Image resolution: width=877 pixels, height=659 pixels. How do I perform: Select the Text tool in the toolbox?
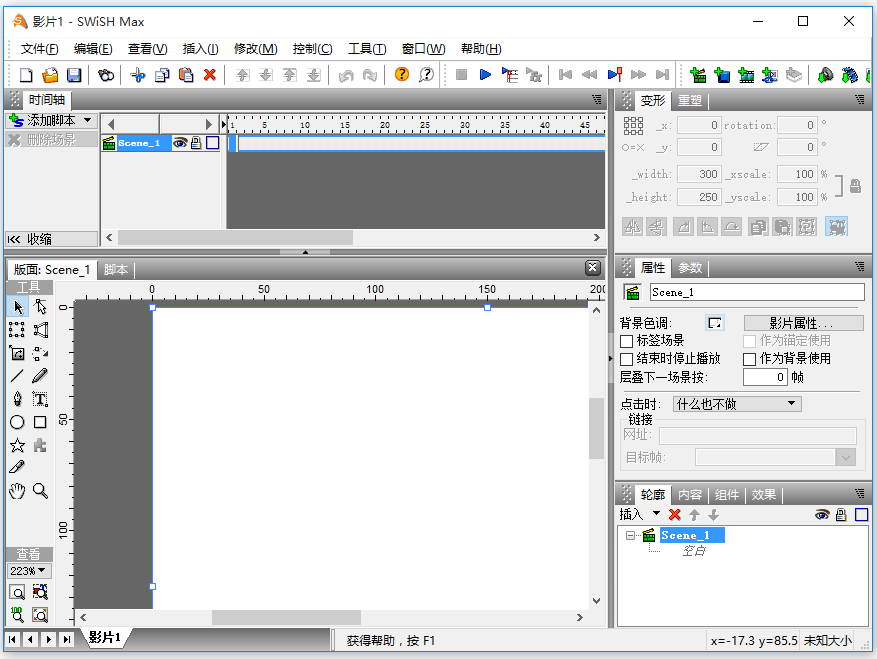click(x=40, y=399)
